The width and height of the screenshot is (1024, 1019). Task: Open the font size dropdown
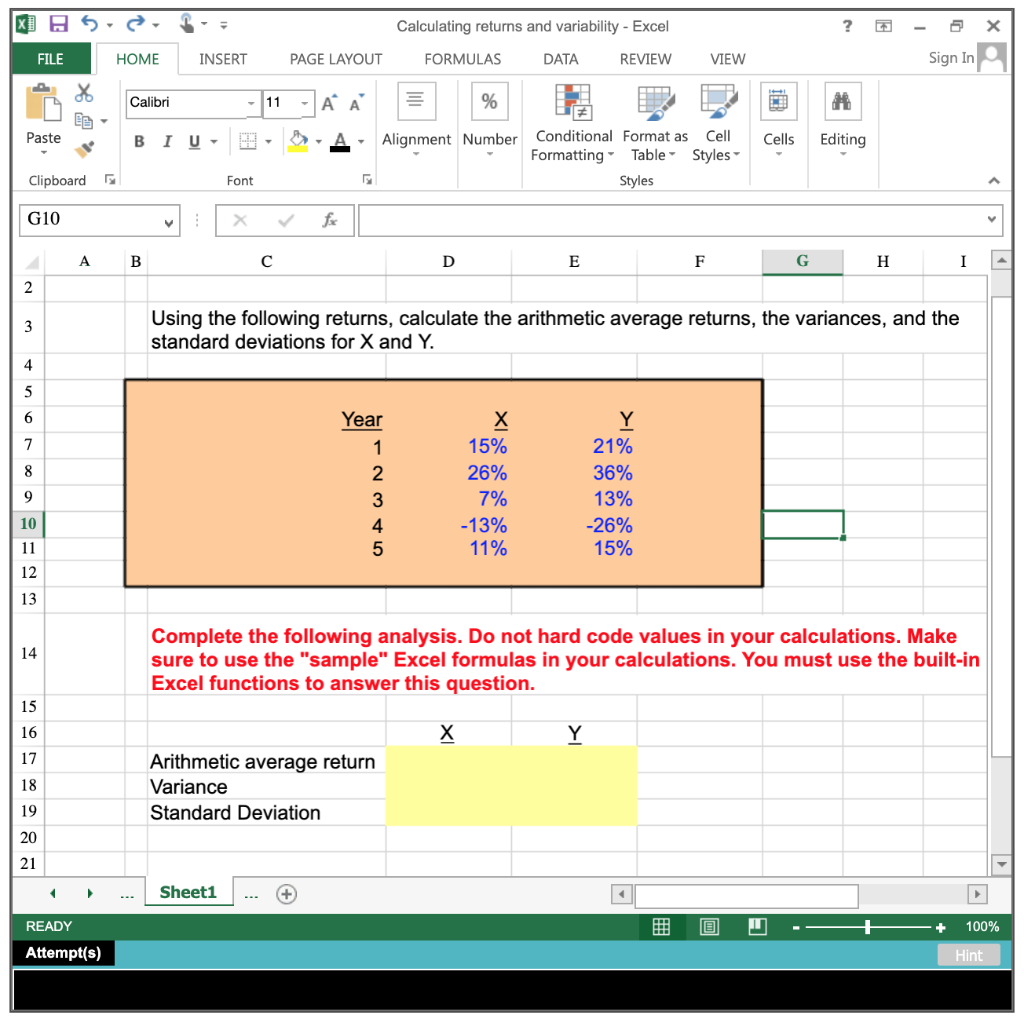click(304, 104)
